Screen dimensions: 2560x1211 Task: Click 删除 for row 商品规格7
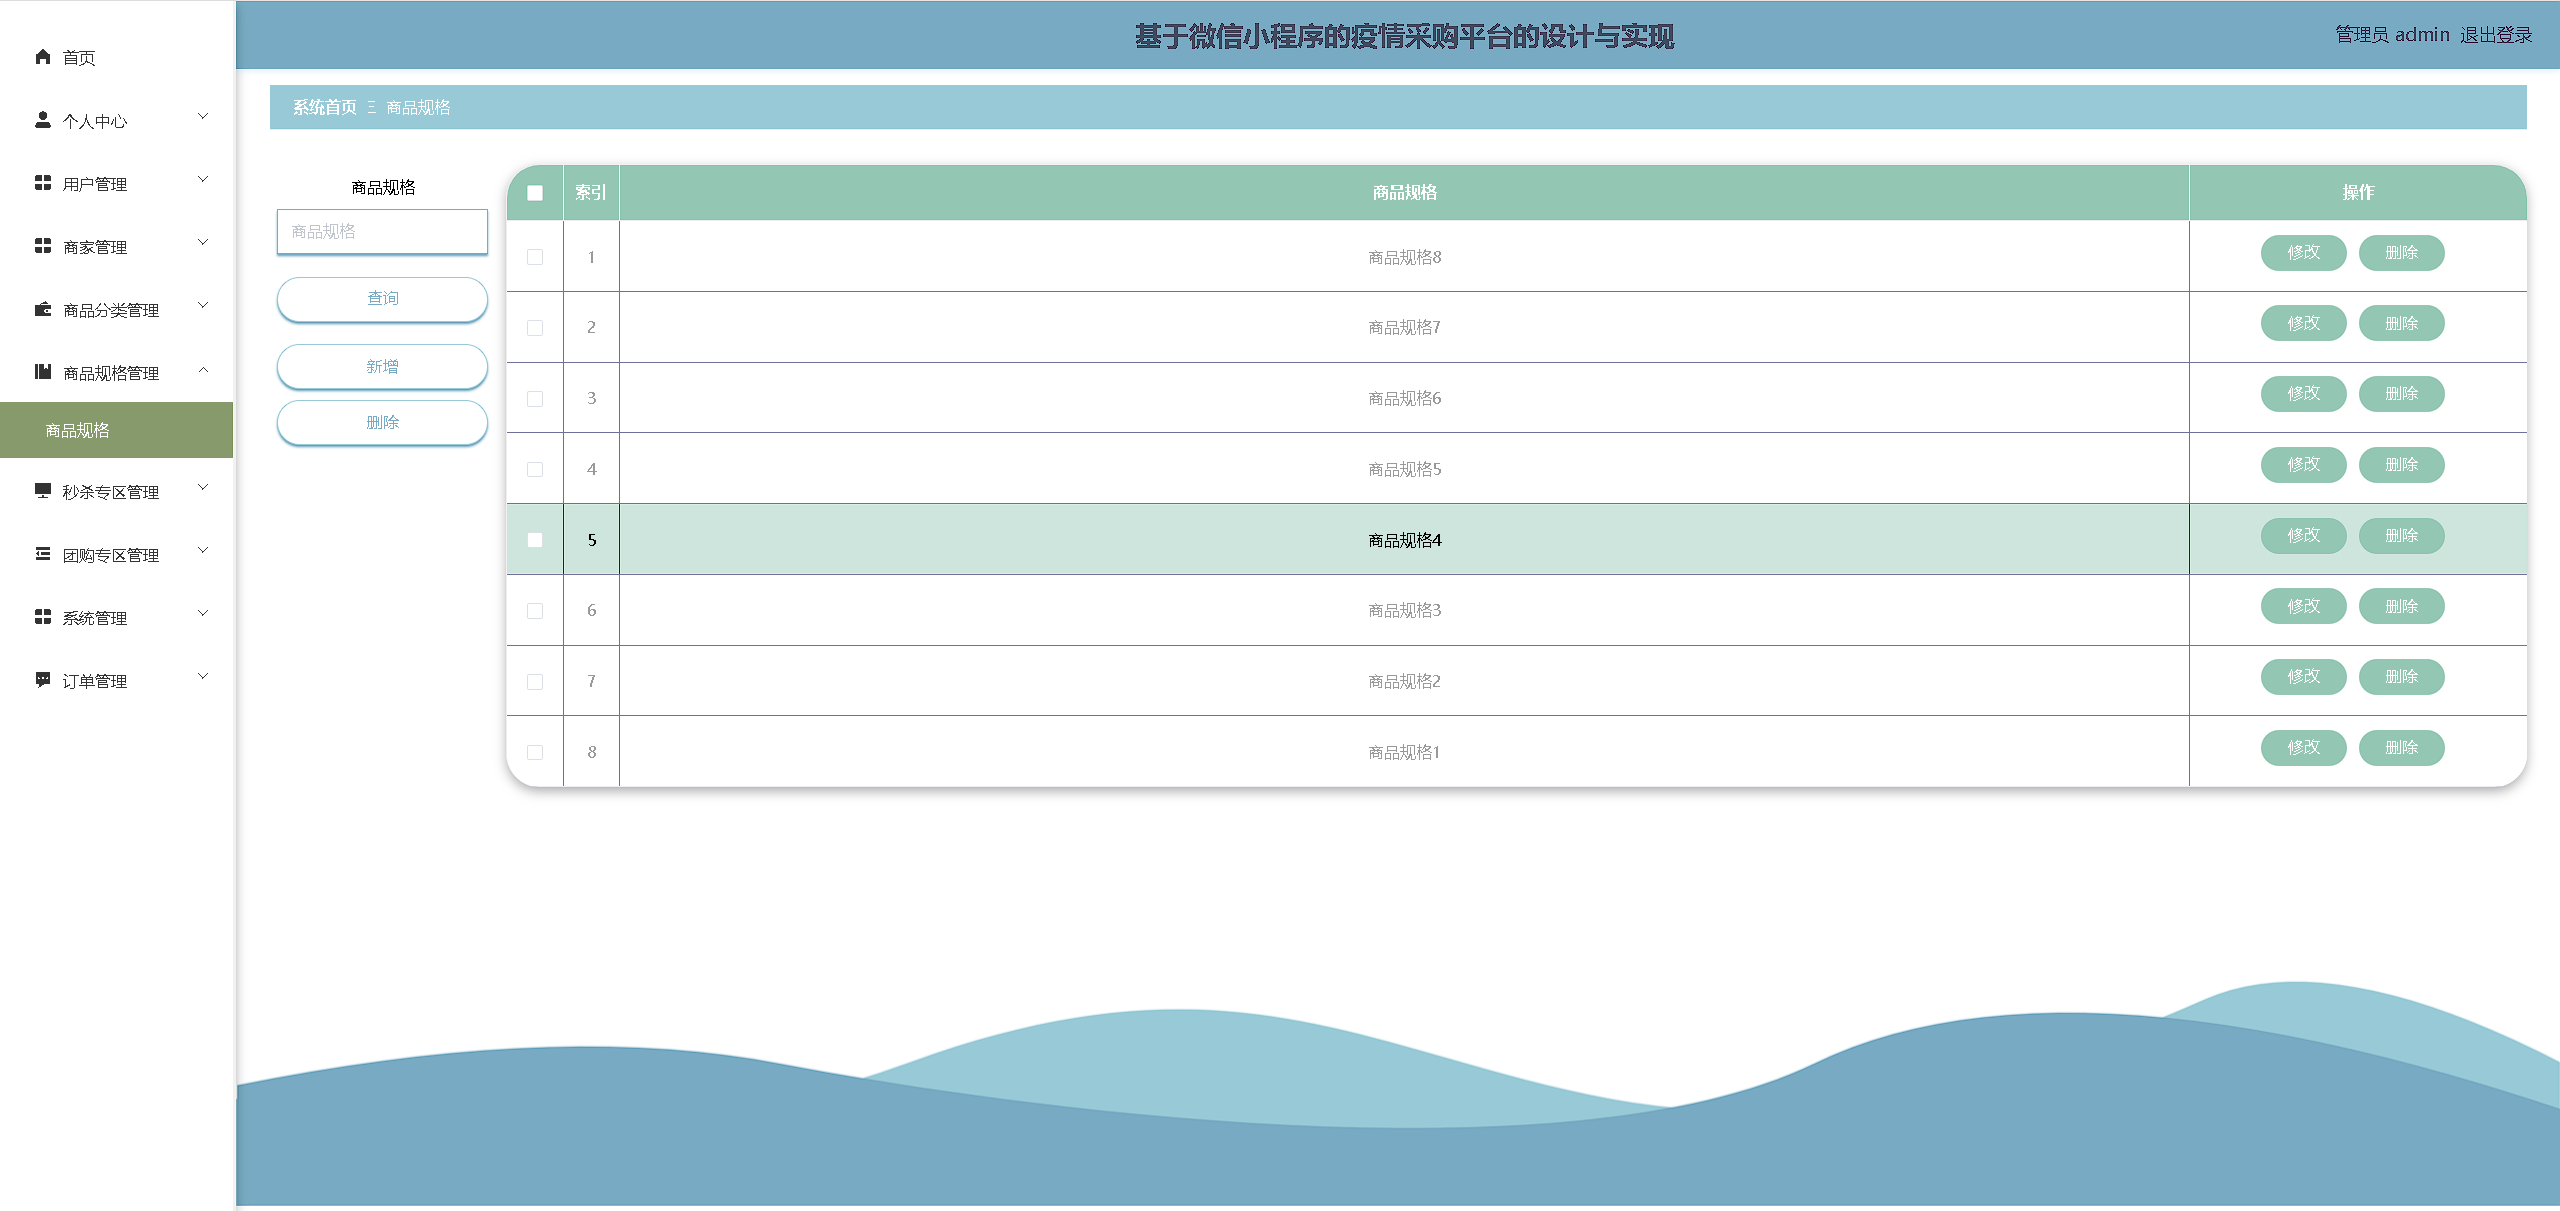point(2401,323)
